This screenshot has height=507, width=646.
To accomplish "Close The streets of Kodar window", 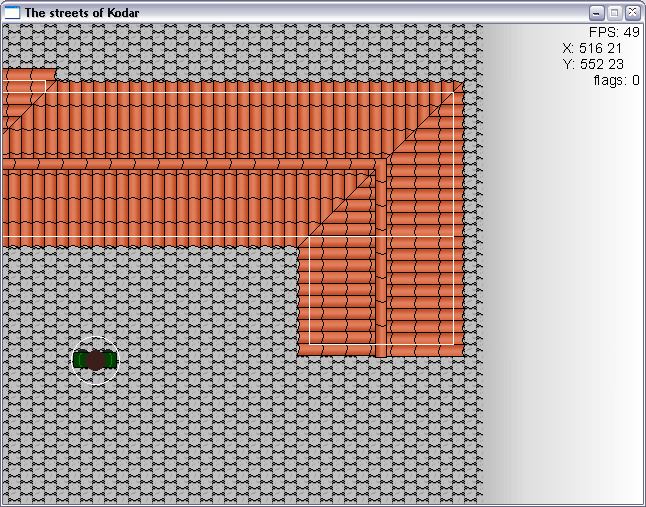I will [x=632, y=13].
